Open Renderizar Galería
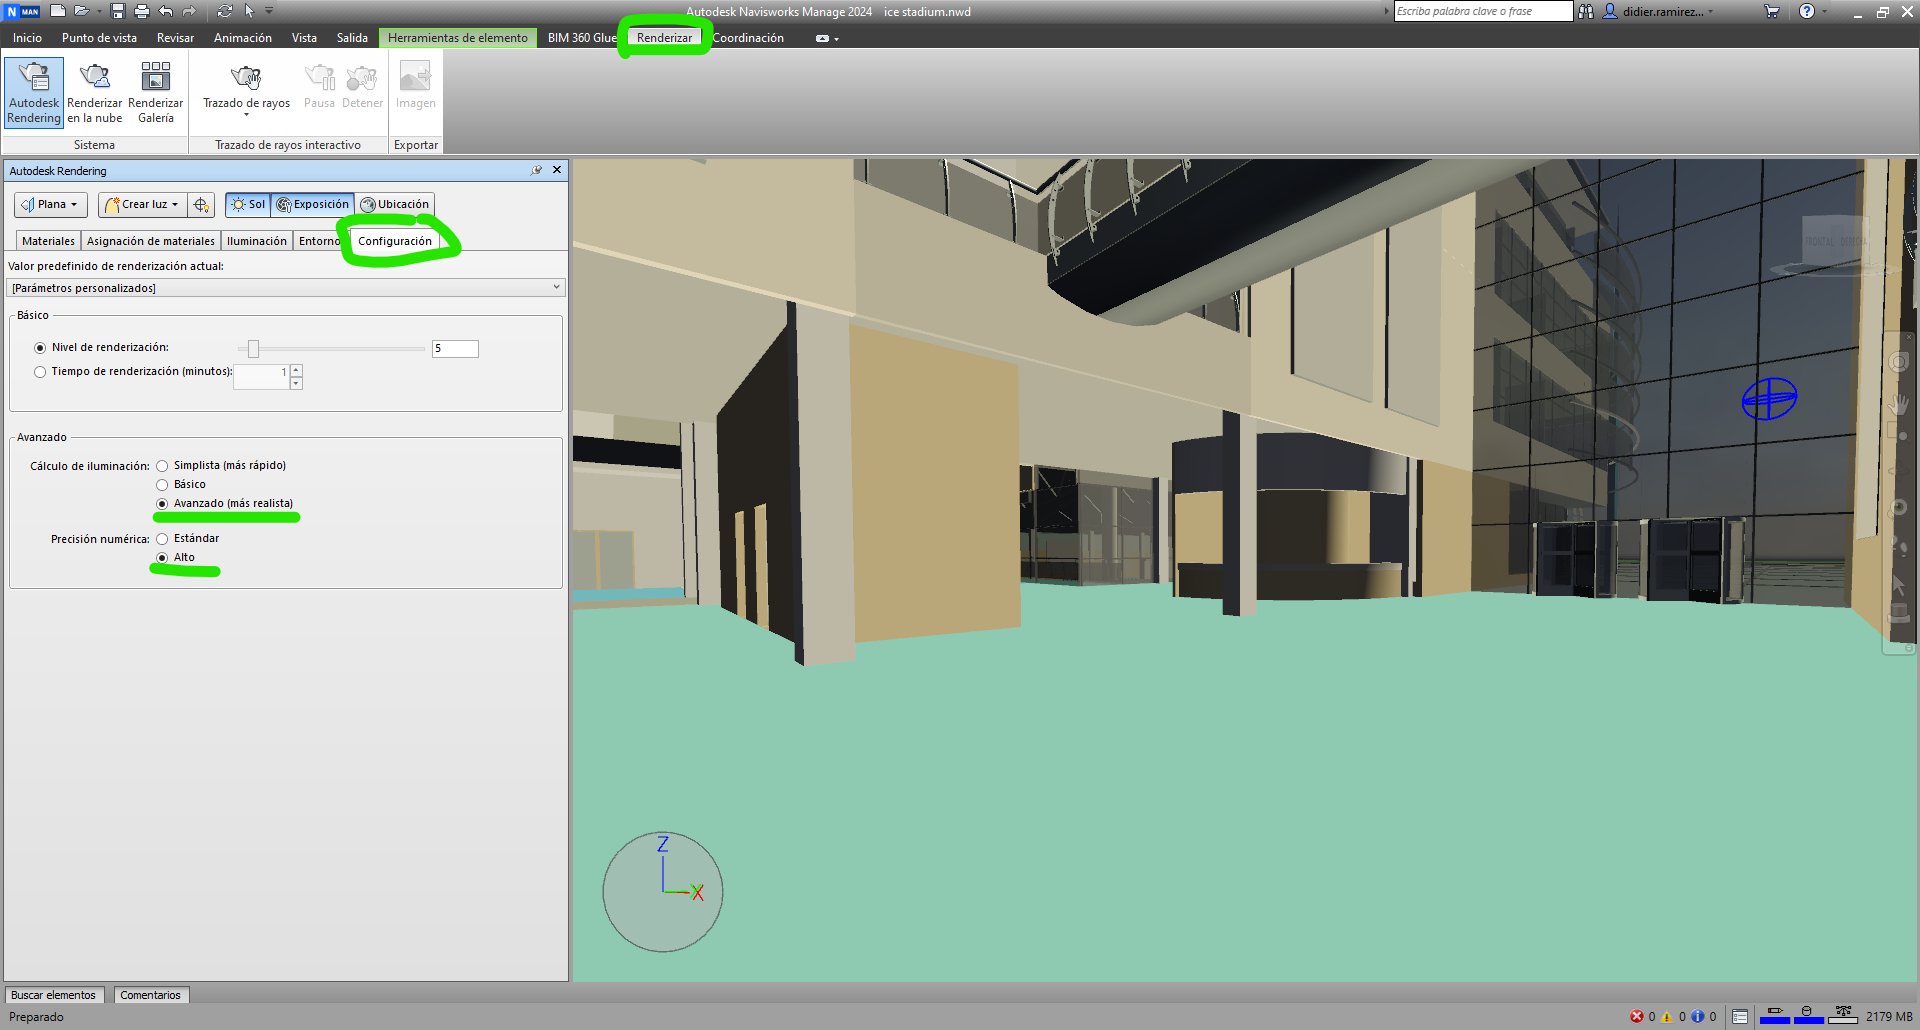Viewport: 1920px width, 1030px height. (x=156, y=93)
